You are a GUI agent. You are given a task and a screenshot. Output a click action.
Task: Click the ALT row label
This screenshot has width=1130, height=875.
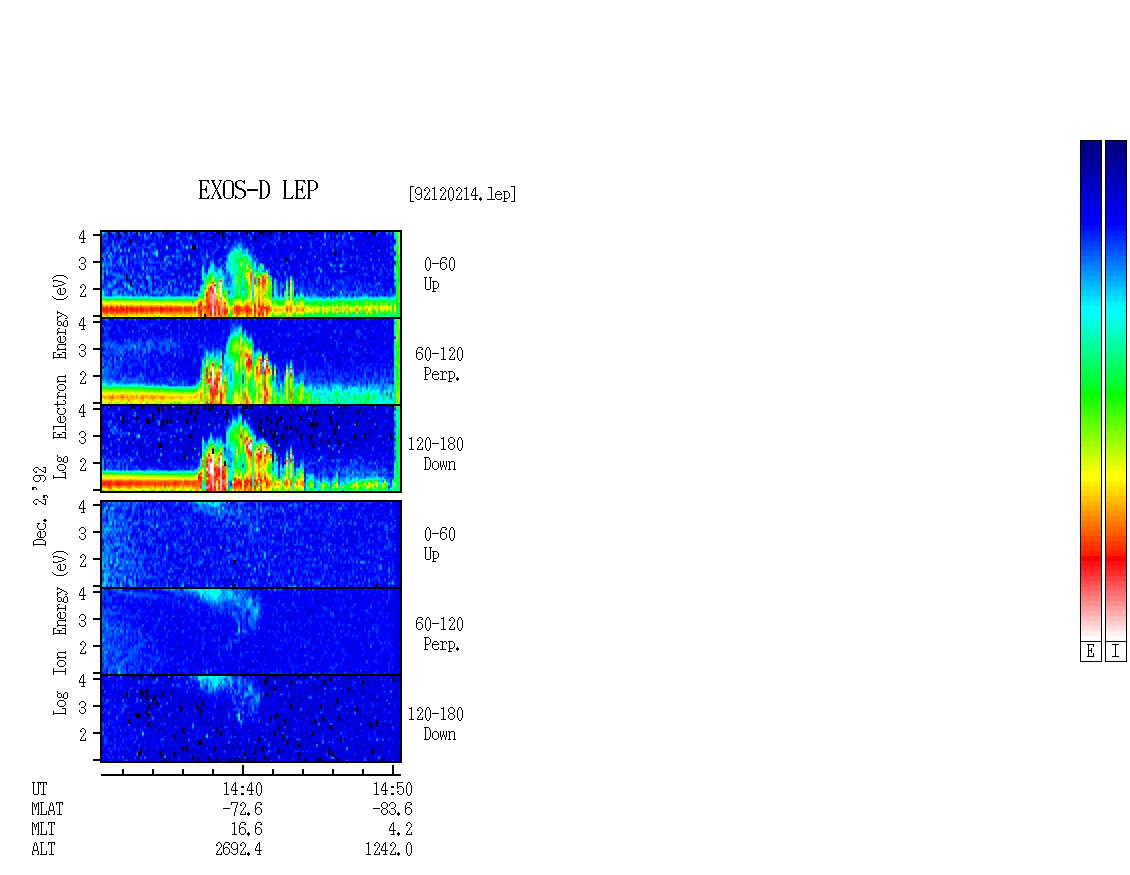[x=43, y=850]
